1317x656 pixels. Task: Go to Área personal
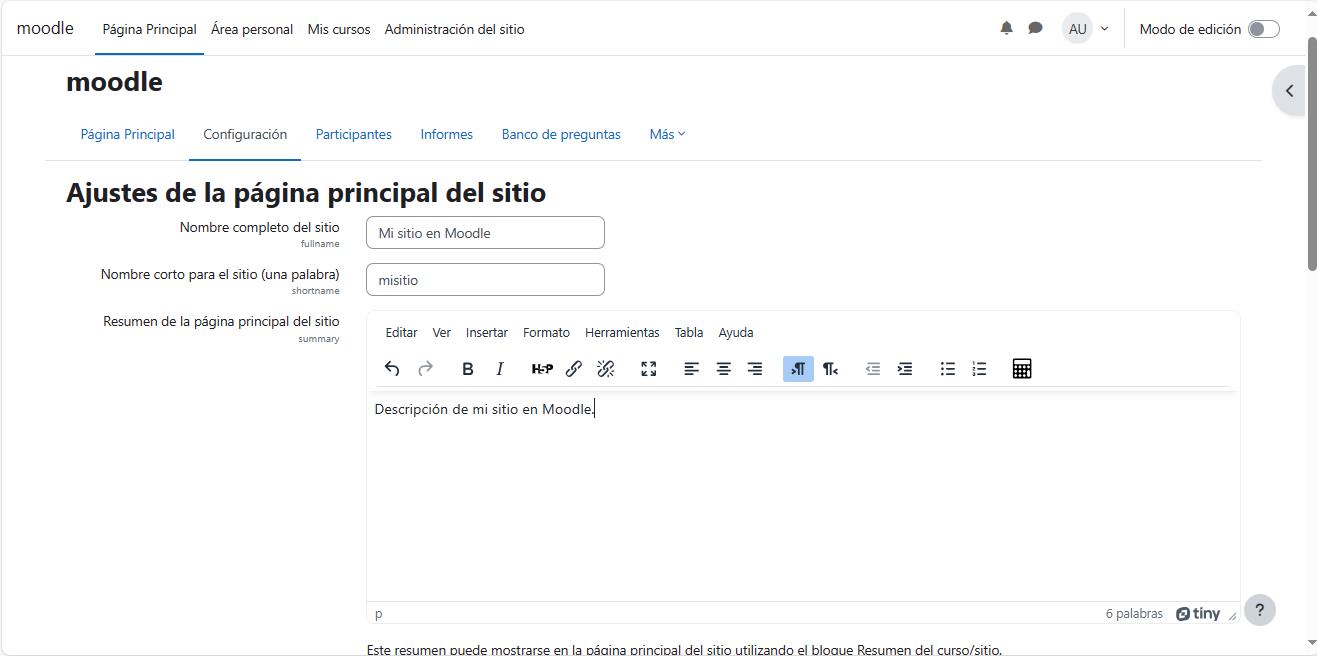pos(252,29)
